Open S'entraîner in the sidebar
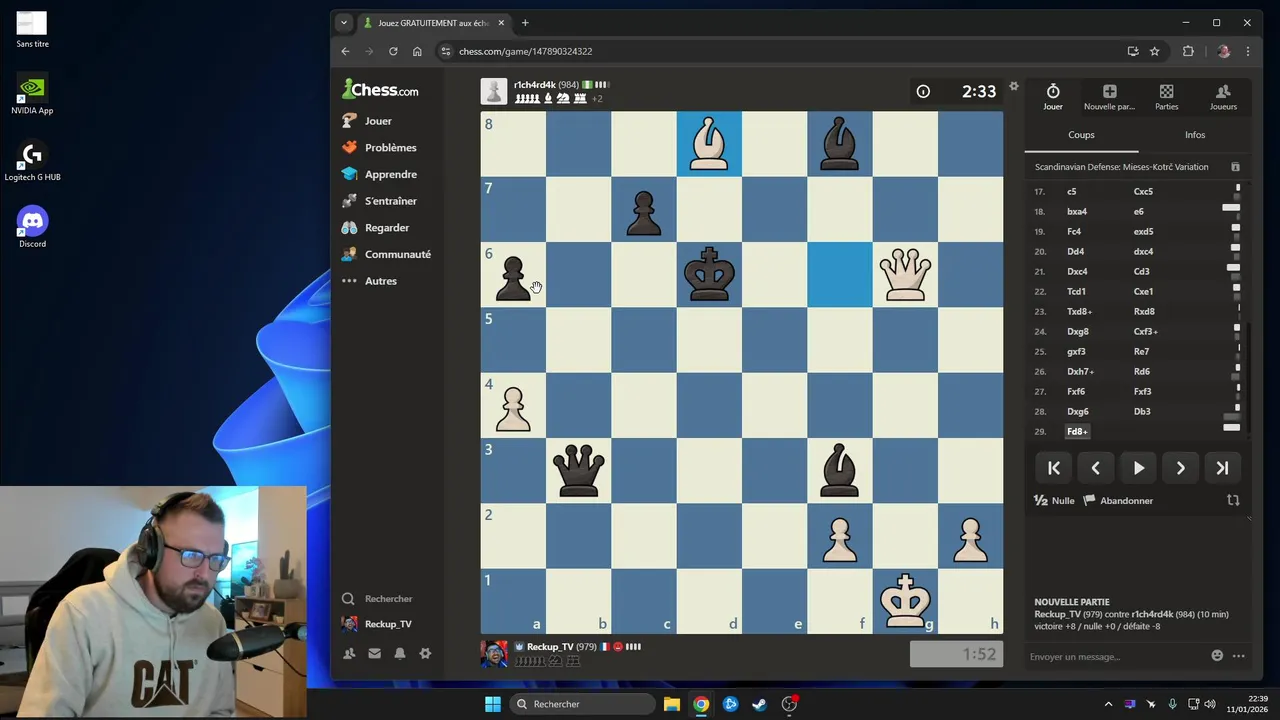This screenshot has width=1280, height=720. coord(379,201)
